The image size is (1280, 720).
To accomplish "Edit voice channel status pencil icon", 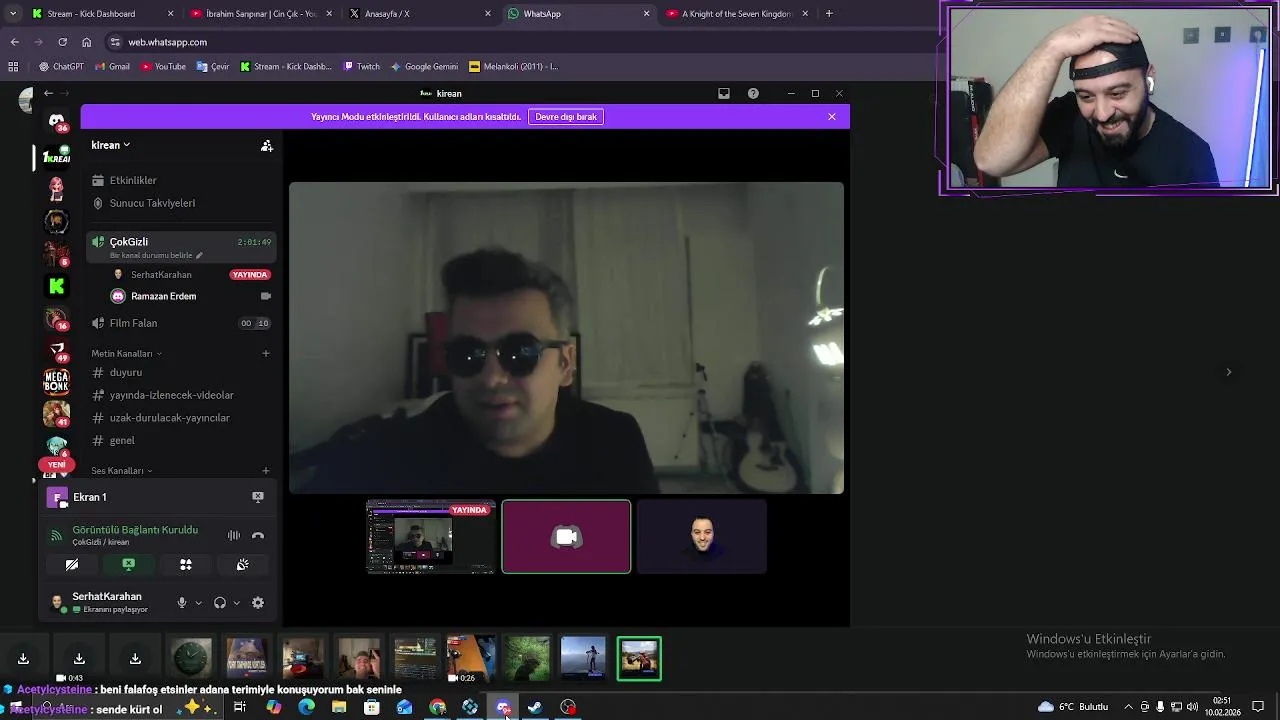I will tap(199, 255).
